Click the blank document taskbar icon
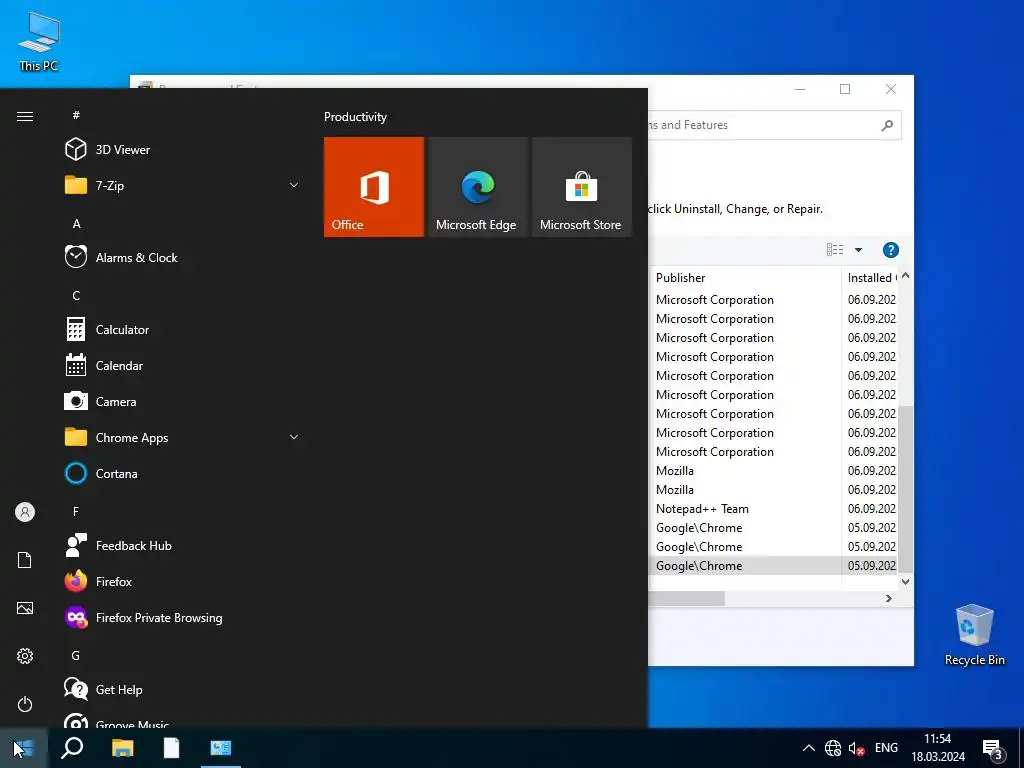Image resolution: width=1024 pixels, height=768 pixels. 171,748
